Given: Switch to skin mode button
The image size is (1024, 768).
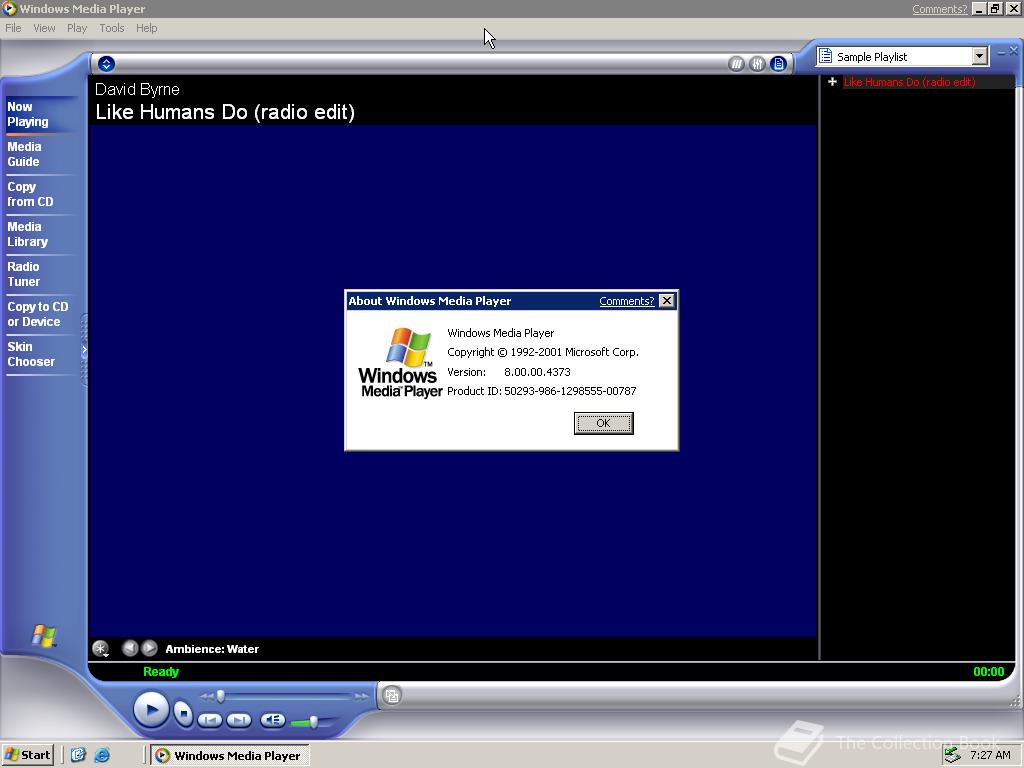Looking at the screenshot, I should (x=392, y=696).
